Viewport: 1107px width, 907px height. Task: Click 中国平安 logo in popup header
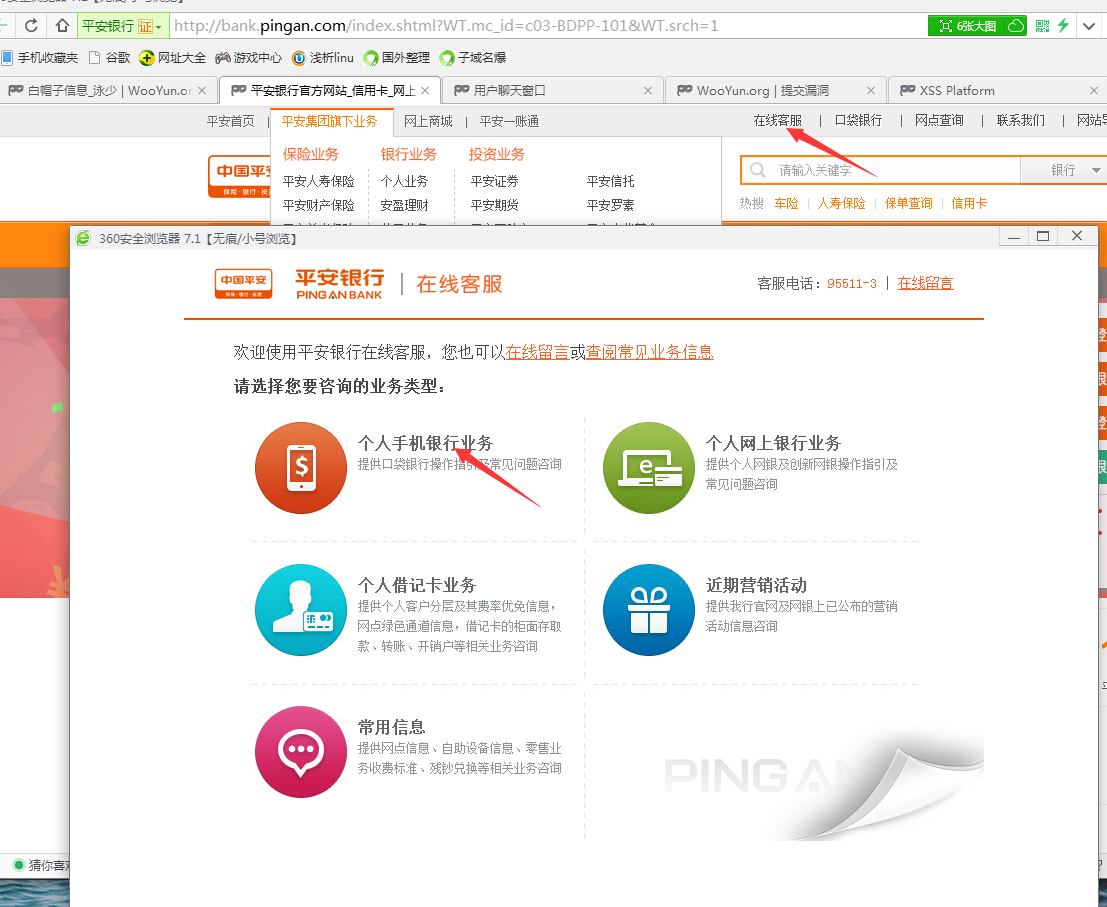(244, 283)
